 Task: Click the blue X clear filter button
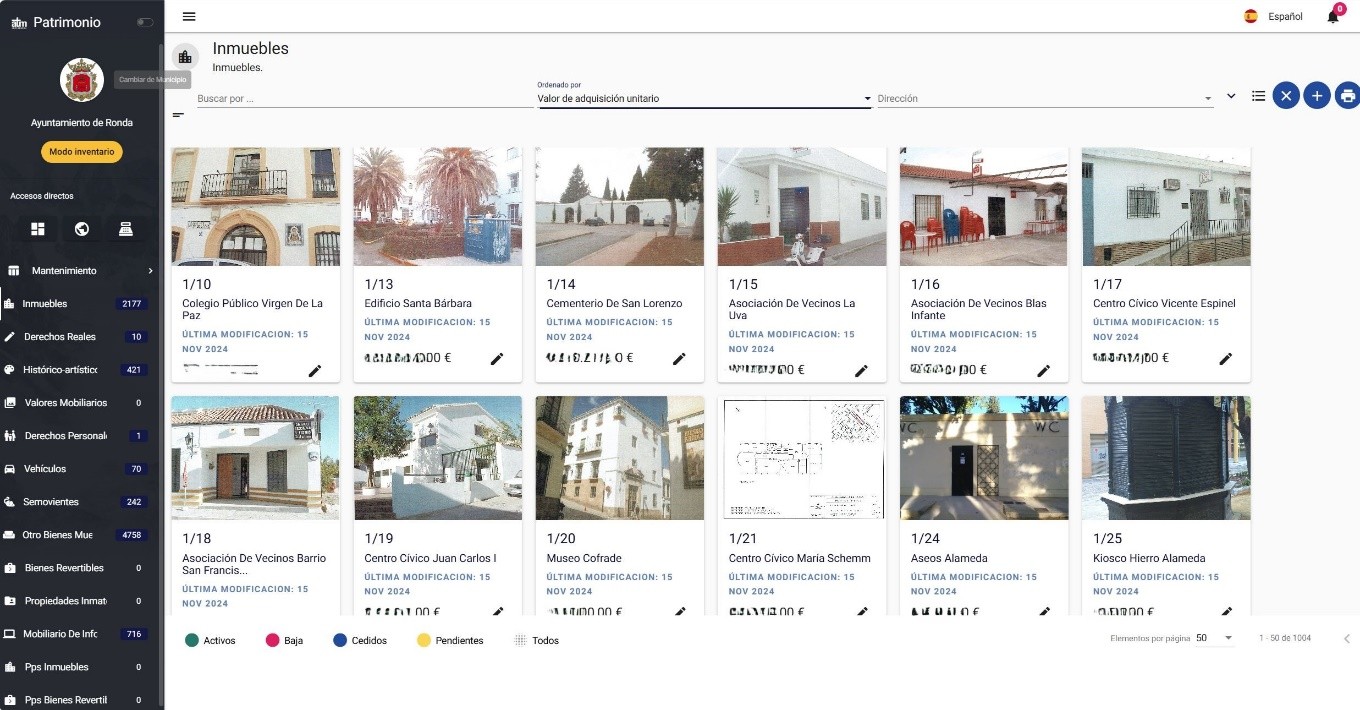(x=1286, y=96)
